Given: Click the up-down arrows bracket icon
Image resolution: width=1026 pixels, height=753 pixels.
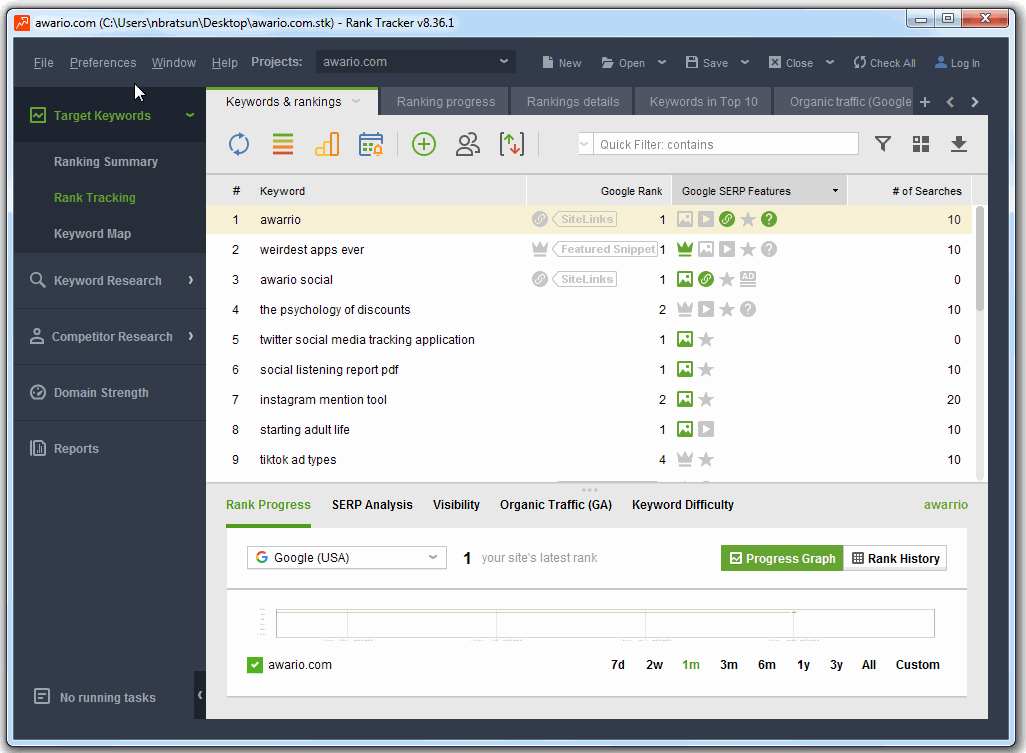Looking at the screenshot, I should (x=512, y=144).
